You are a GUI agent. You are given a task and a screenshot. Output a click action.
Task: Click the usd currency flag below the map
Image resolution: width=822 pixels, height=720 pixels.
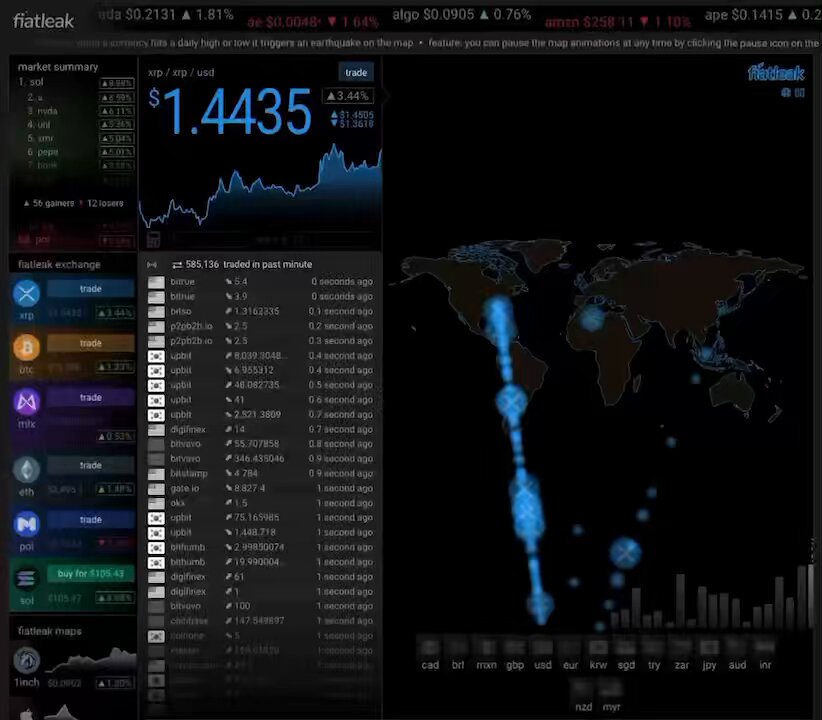pos(543,648)
